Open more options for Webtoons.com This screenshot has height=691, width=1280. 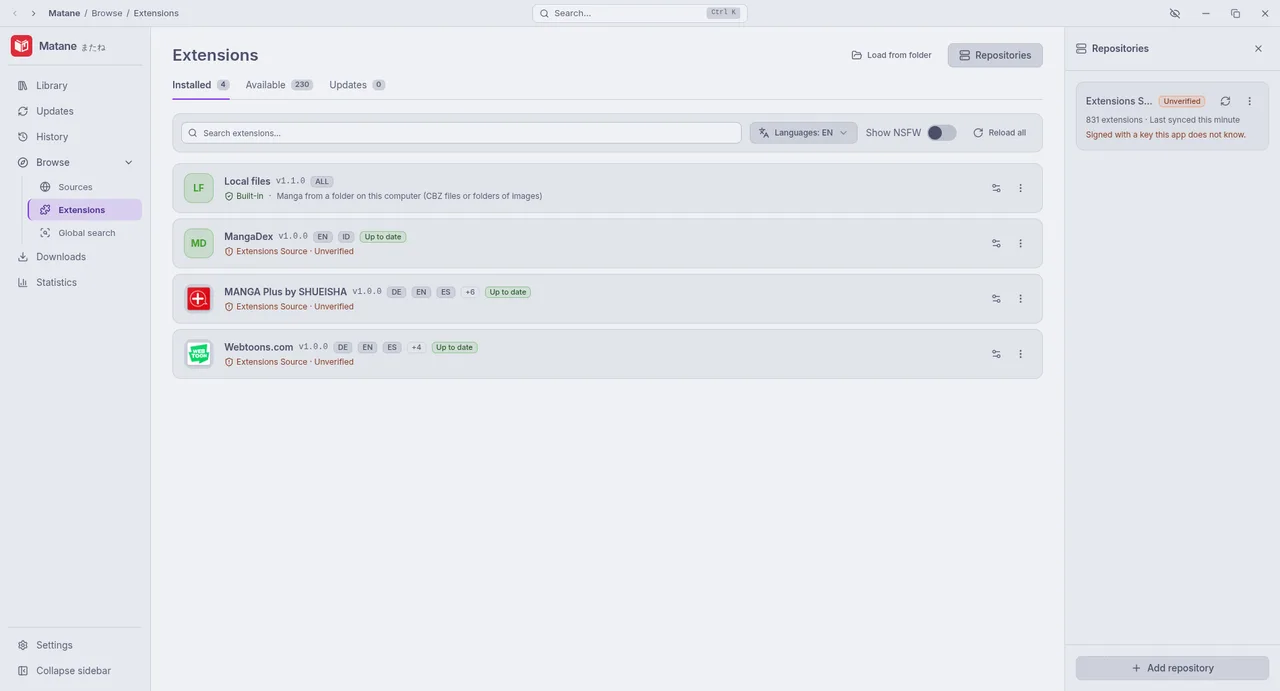(1020, 354)
